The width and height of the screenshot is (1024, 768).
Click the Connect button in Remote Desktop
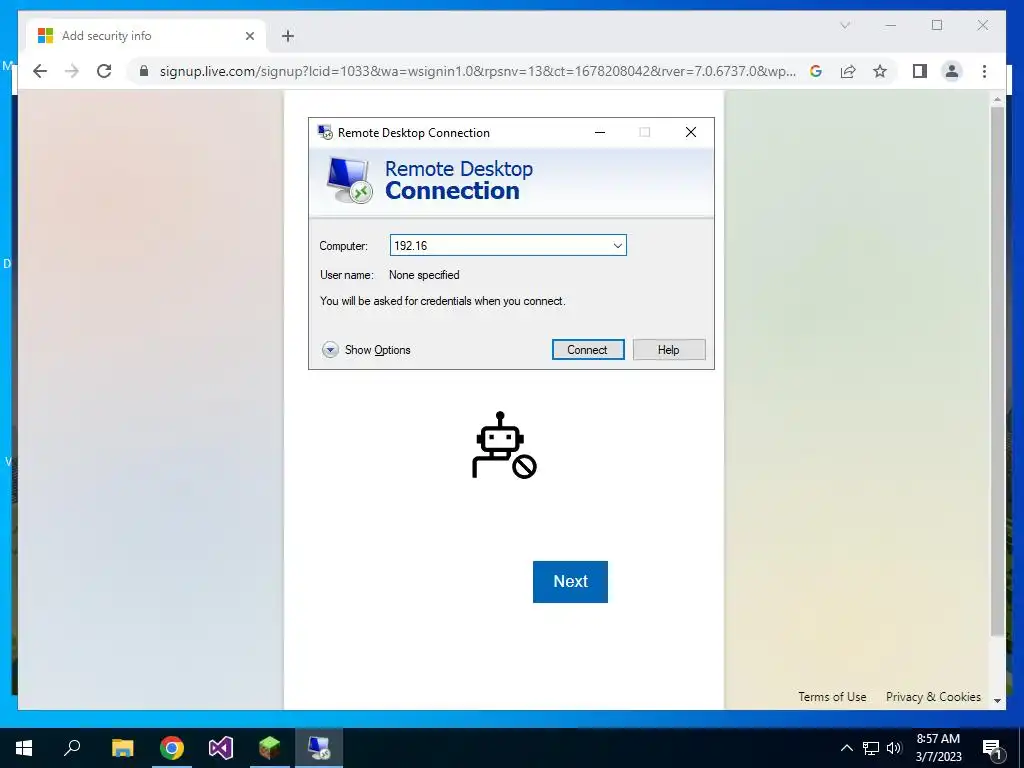[588, 349]
